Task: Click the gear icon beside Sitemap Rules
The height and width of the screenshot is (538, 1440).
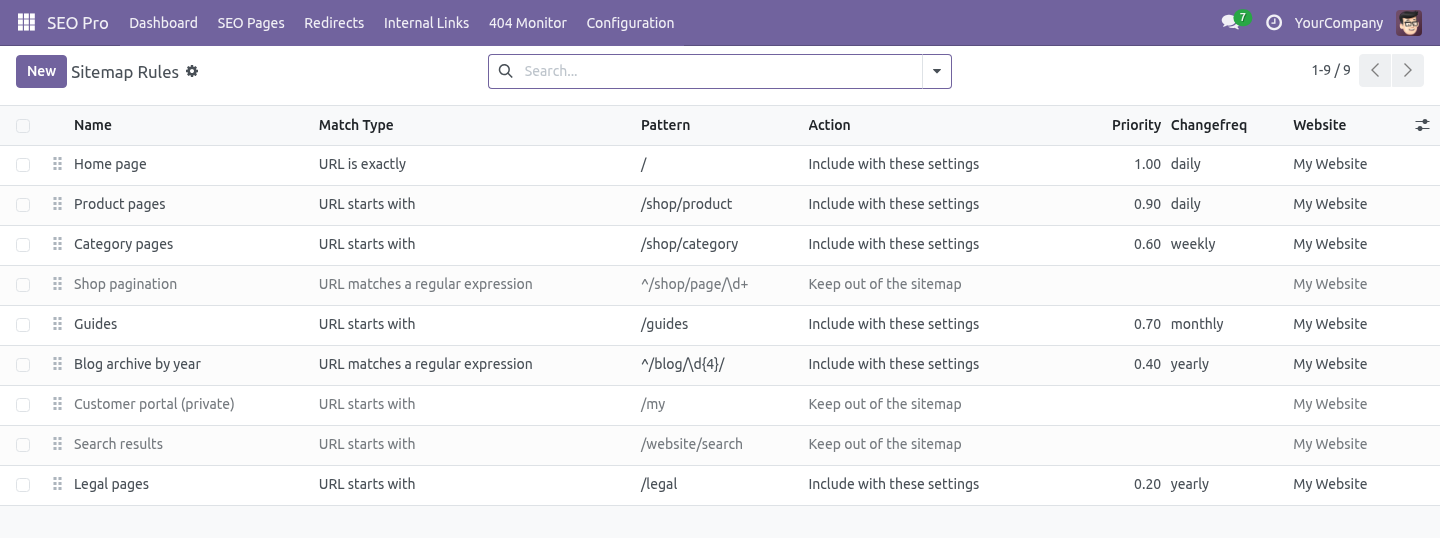Action: point(192,71)
